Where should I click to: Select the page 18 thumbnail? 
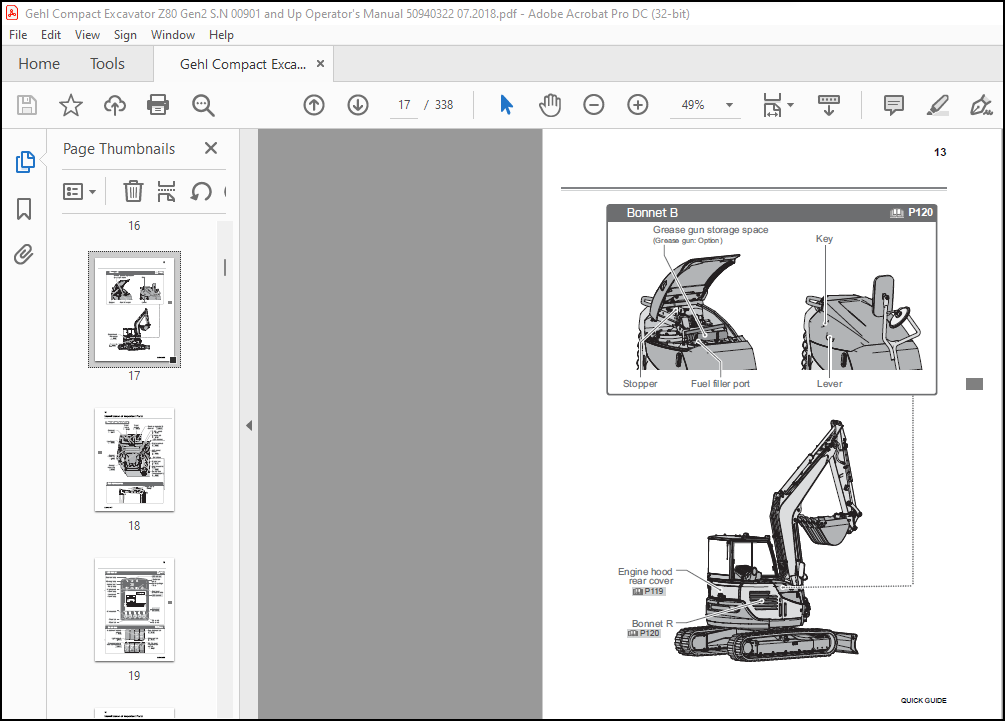(134, 460)
